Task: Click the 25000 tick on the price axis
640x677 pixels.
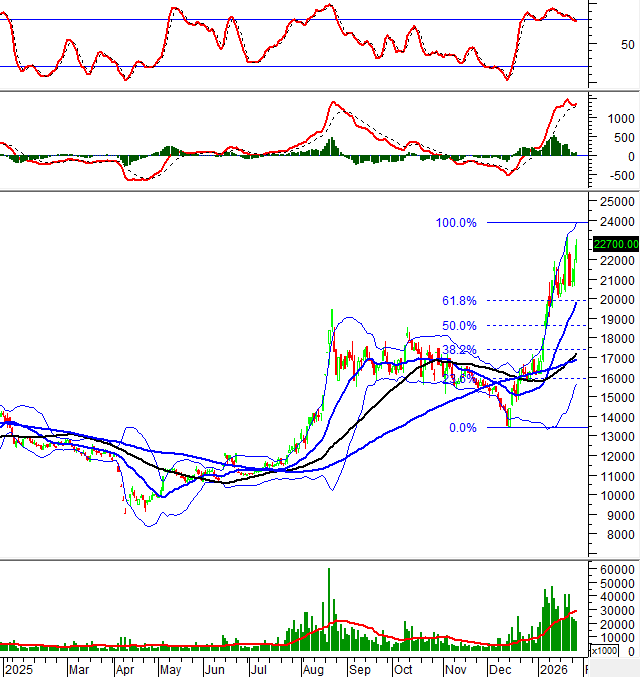Action: [x=612, y=203]
